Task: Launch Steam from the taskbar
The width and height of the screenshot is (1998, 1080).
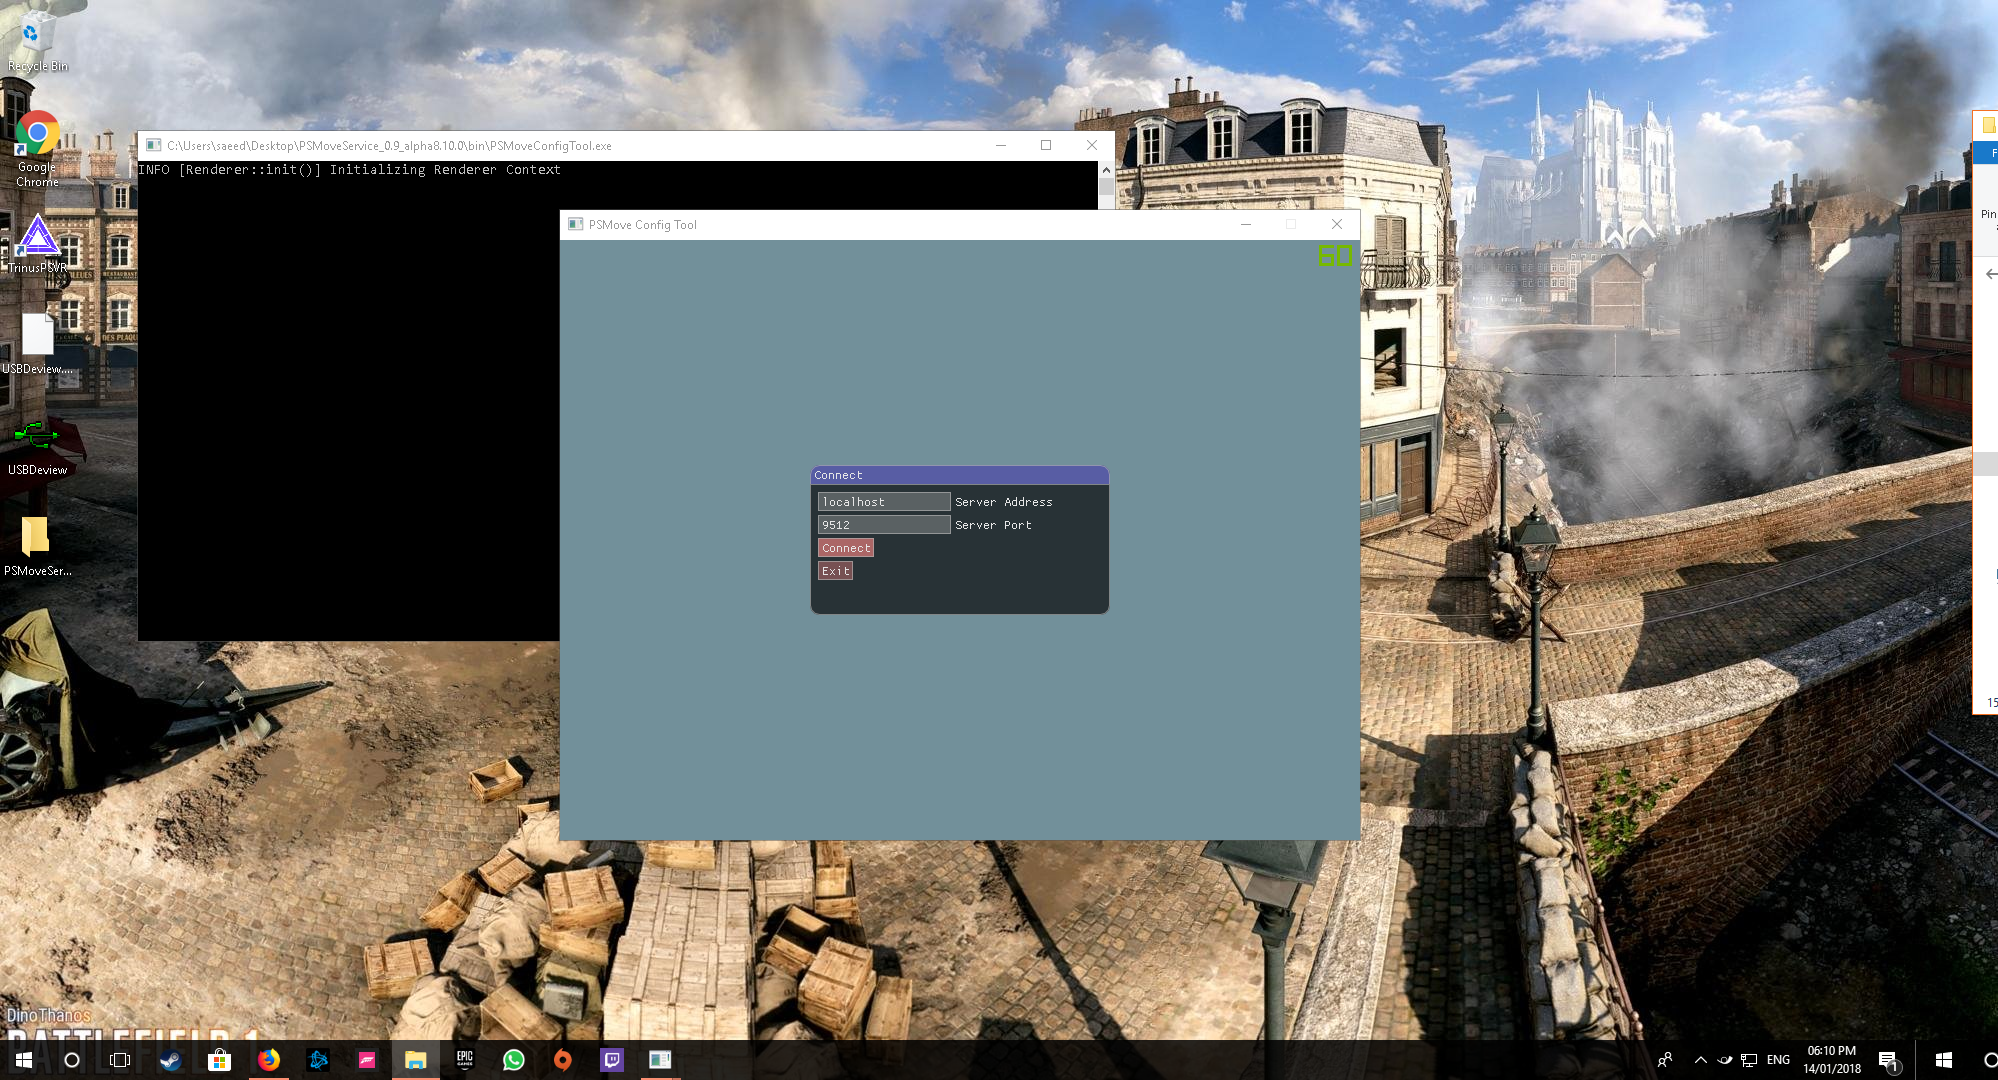Action: (170, 1060)
